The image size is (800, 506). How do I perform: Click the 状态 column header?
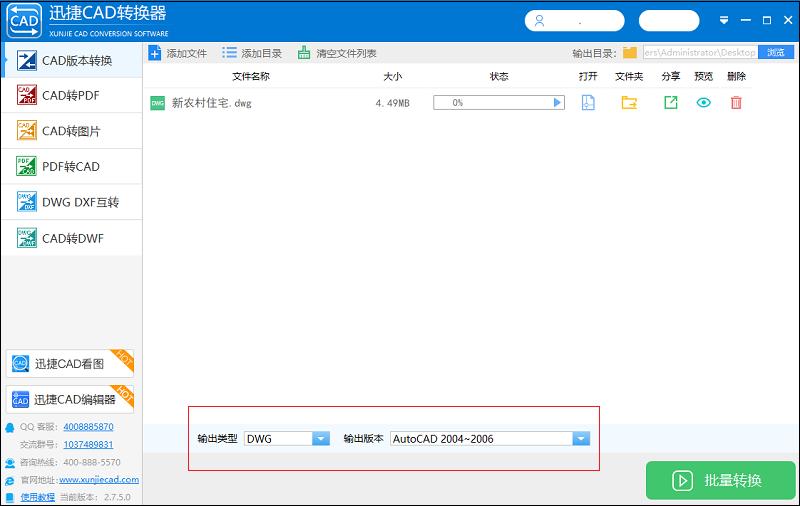pyautogui.click(x=498, y=76)
